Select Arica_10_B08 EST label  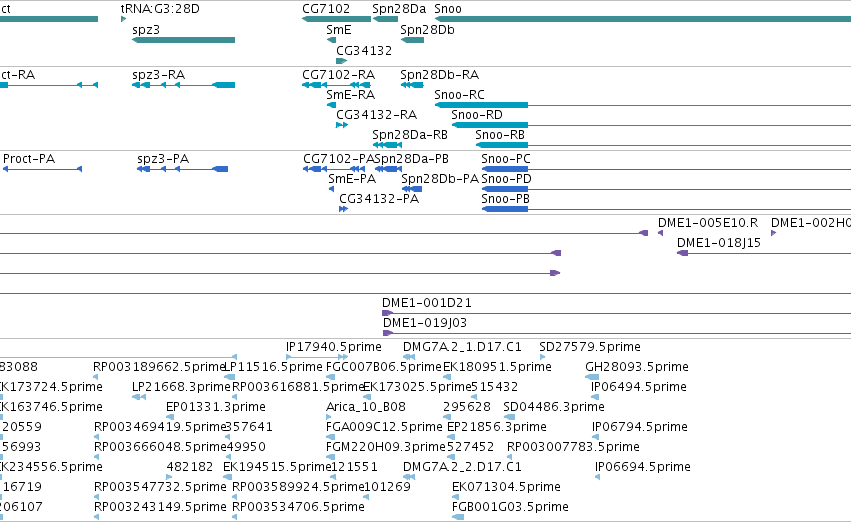(366, 408)
